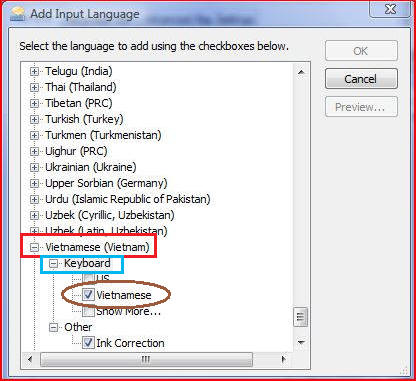Select the Vietnamese (Vietnam) tree label
Screen dimensions: 418x381
pyautogui.click(x=97, y=247)
